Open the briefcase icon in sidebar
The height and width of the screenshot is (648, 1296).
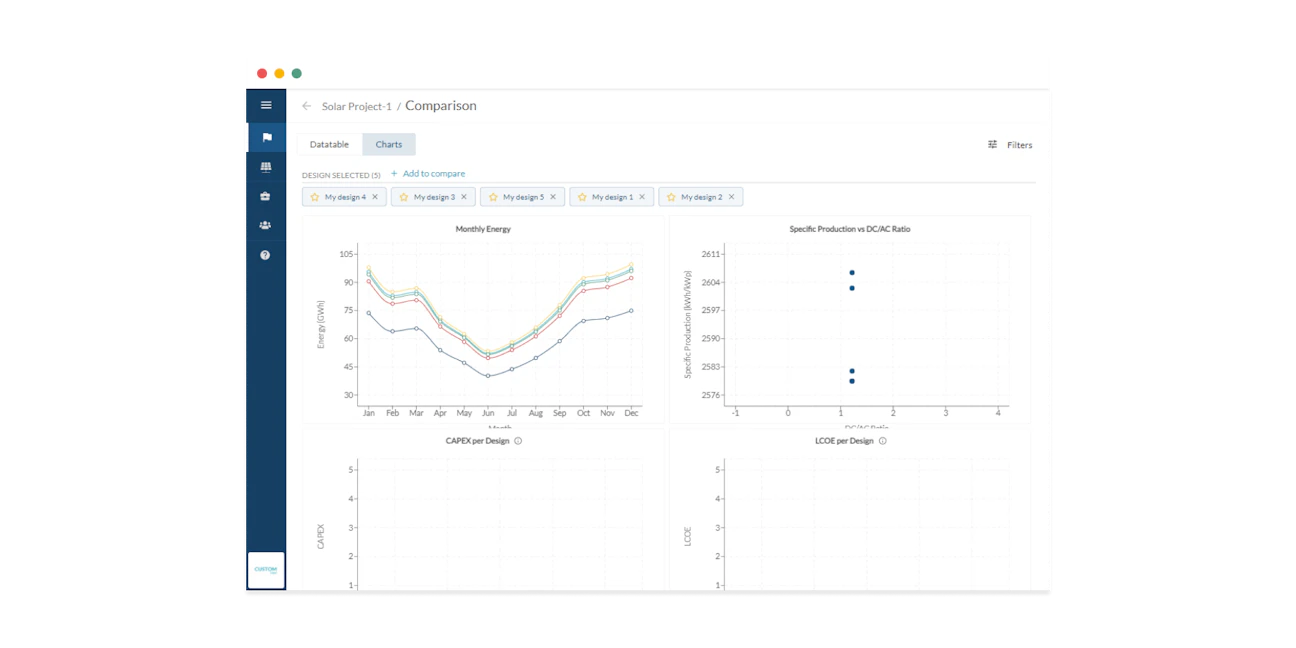265,196
